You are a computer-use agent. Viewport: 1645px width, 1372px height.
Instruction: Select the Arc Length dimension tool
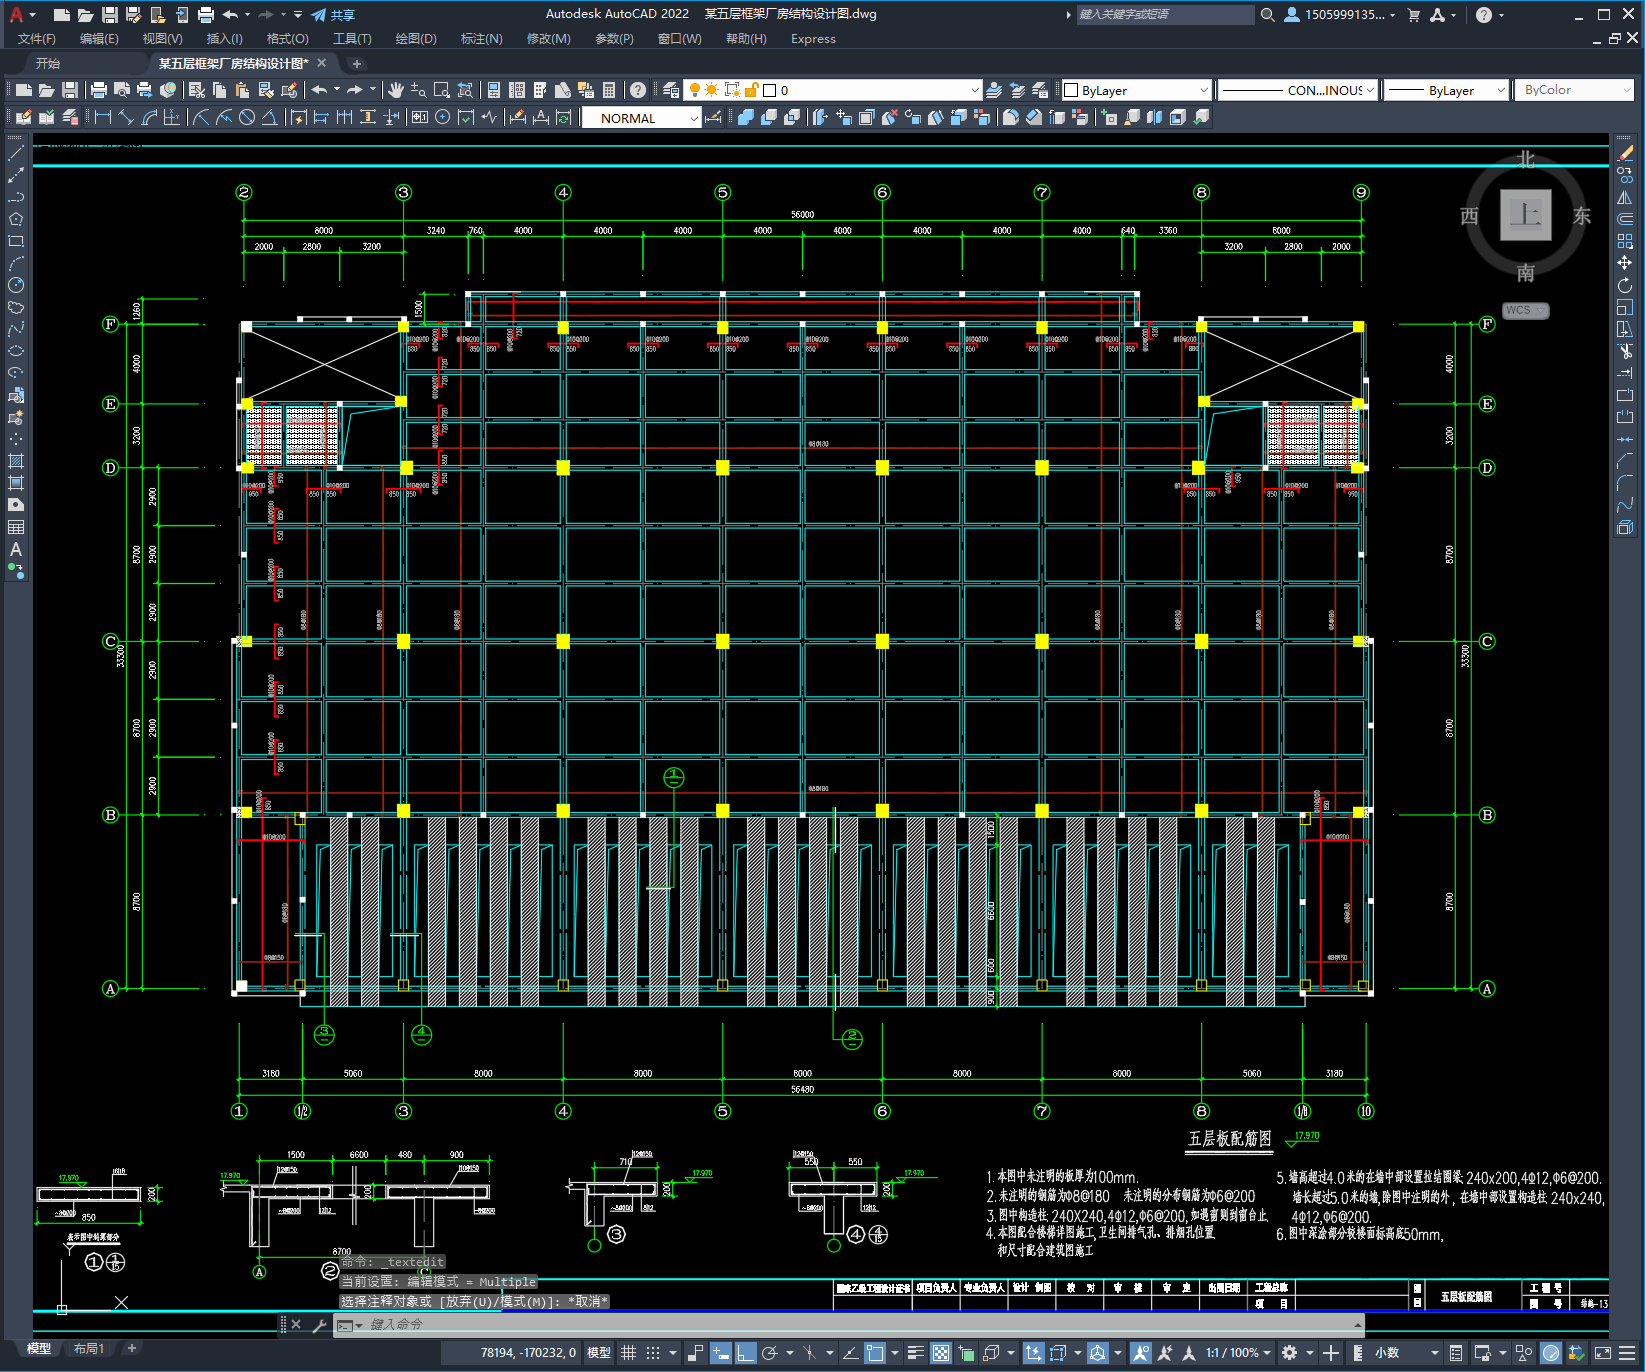149,117
